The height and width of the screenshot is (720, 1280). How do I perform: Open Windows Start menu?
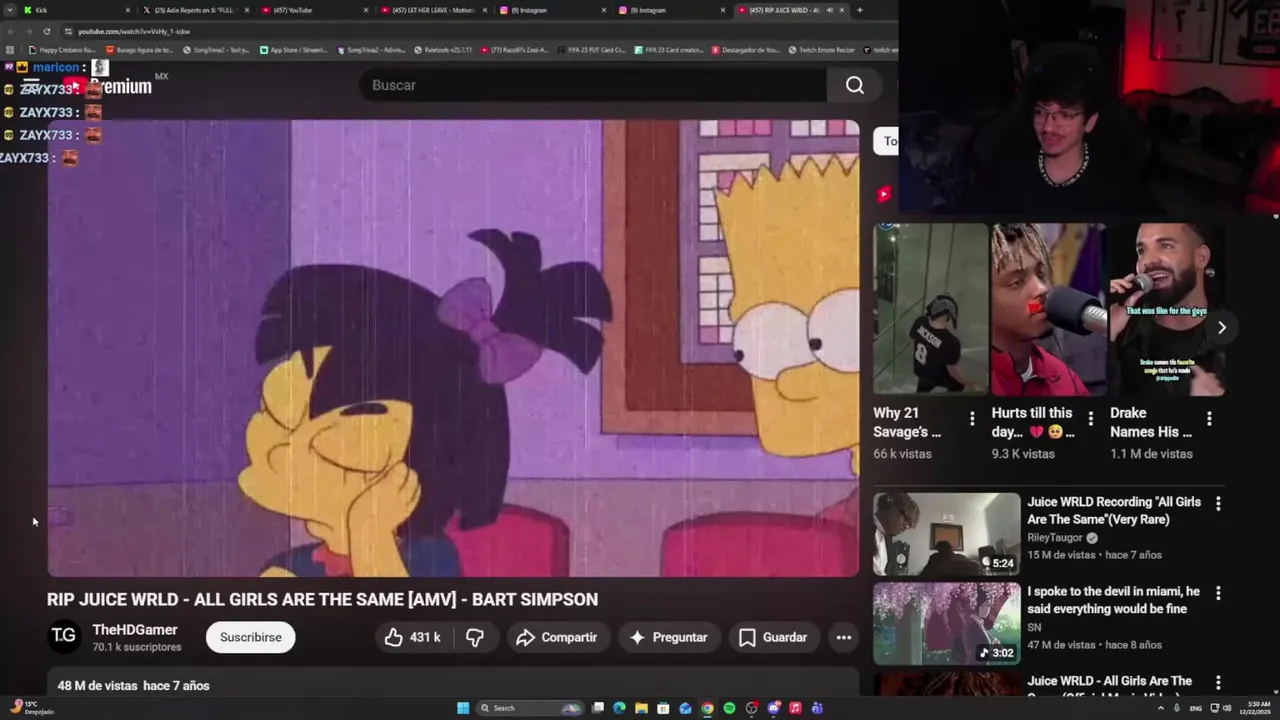pos(463,708)
